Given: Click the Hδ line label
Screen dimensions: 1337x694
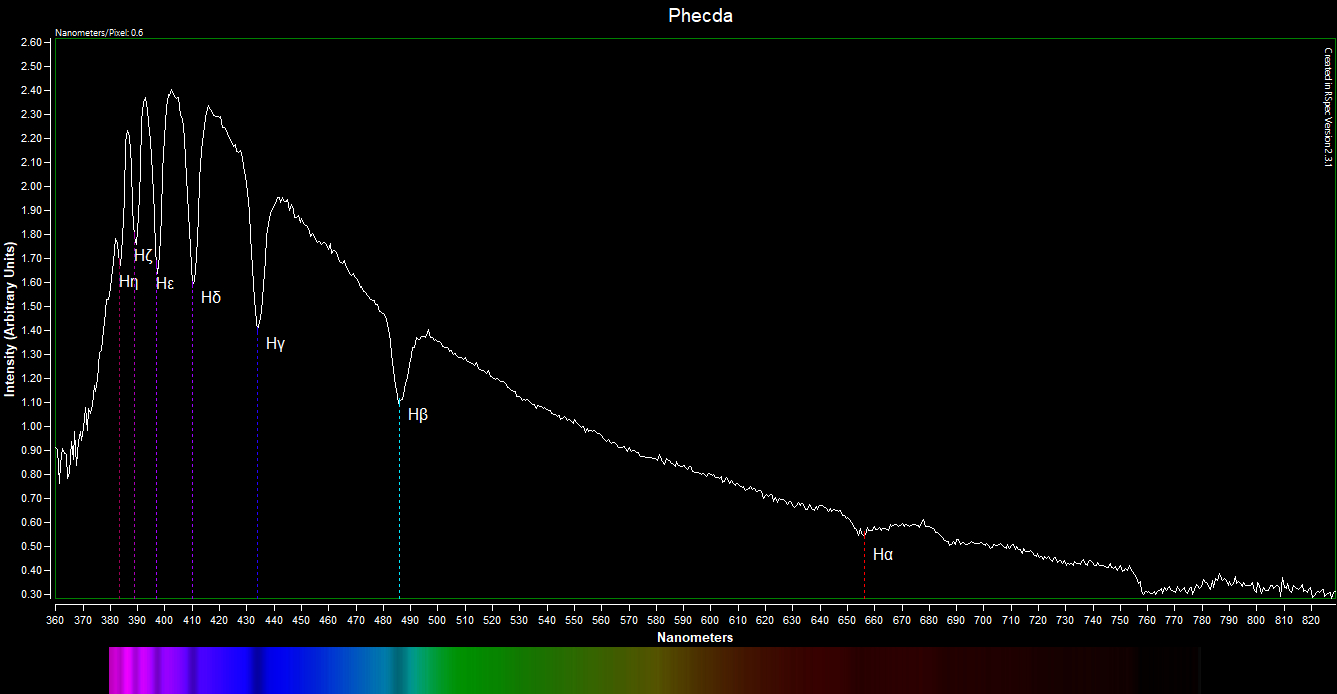Looking at the screenshot, I should coord(211,298).
